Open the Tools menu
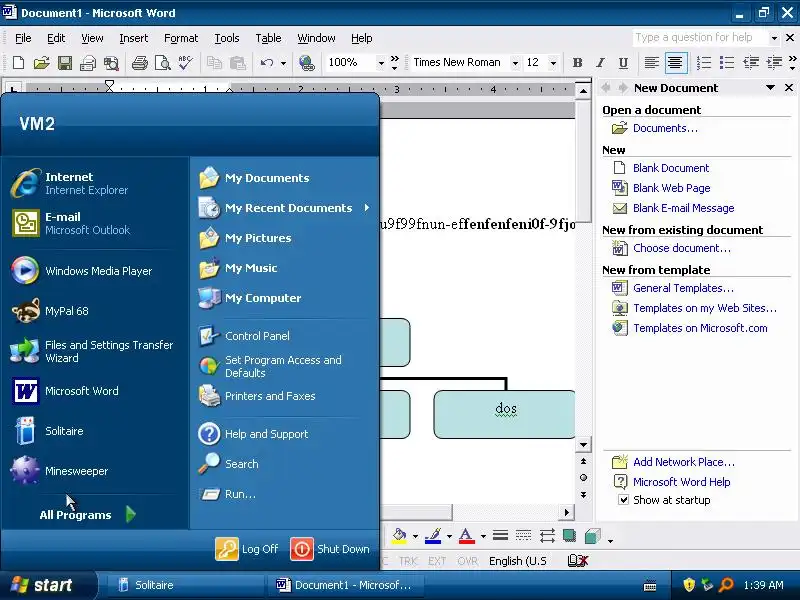This screenshot has height=600, width=800. click(x=227, y=38)
